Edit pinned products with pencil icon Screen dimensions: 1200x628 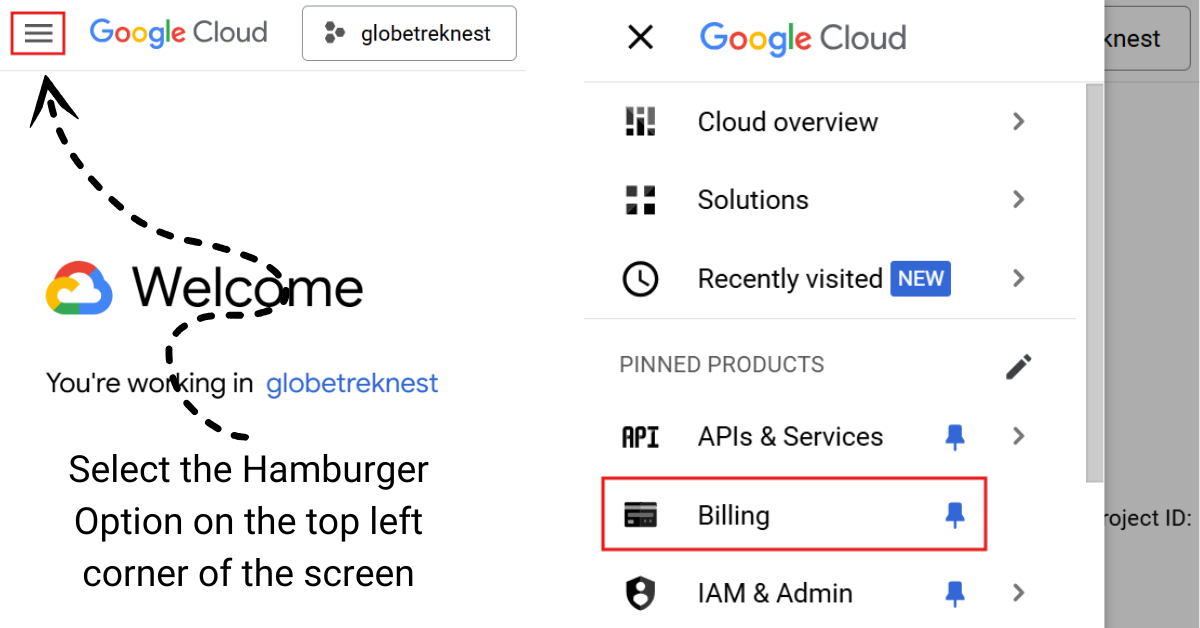click(x=1018, y=367)
